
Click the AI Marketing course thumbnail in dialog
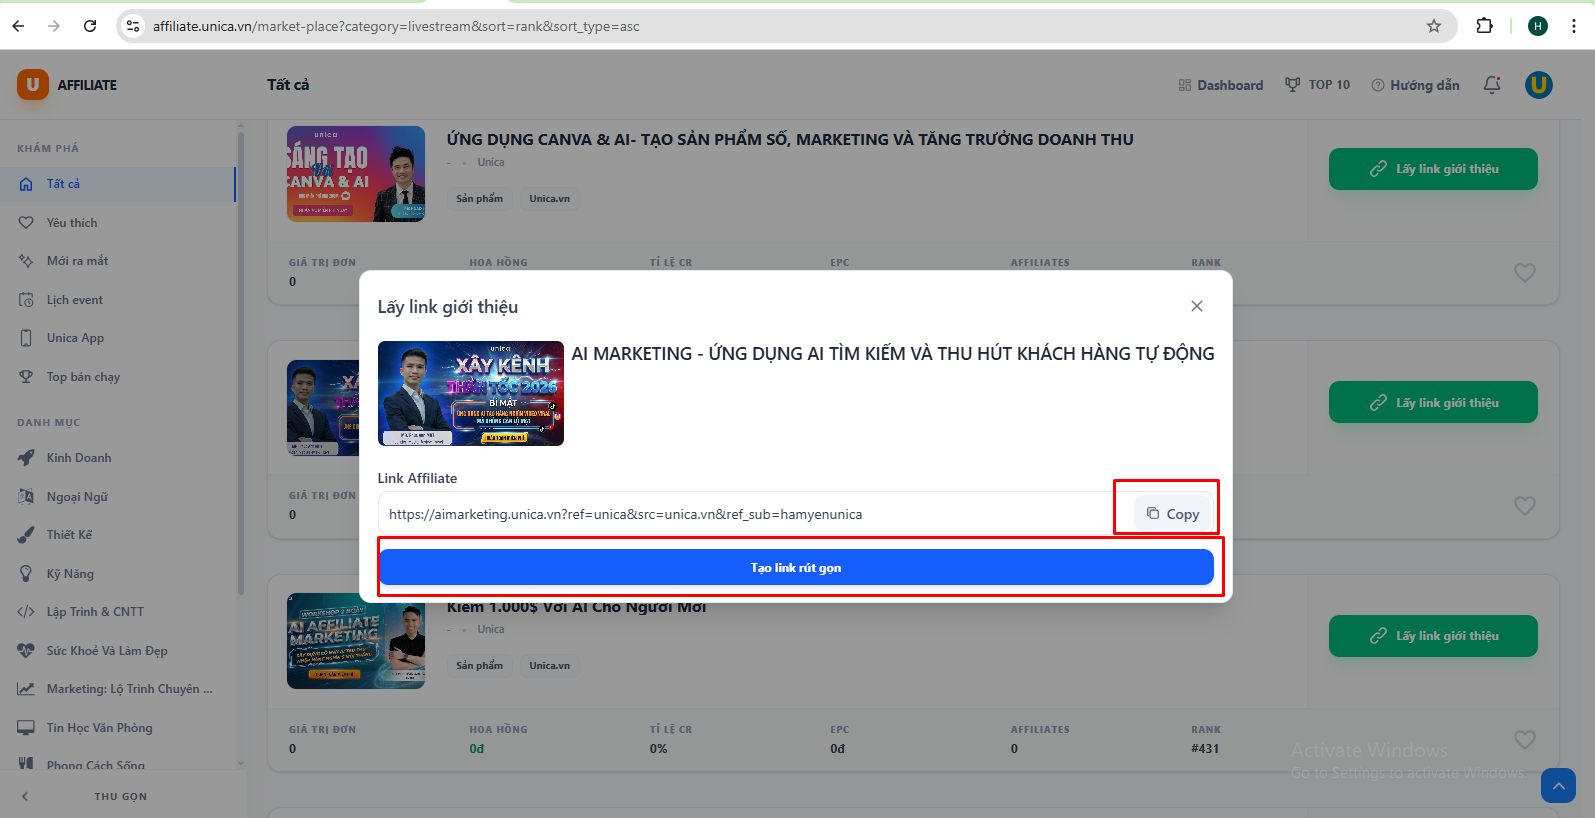tap(471, 393)
